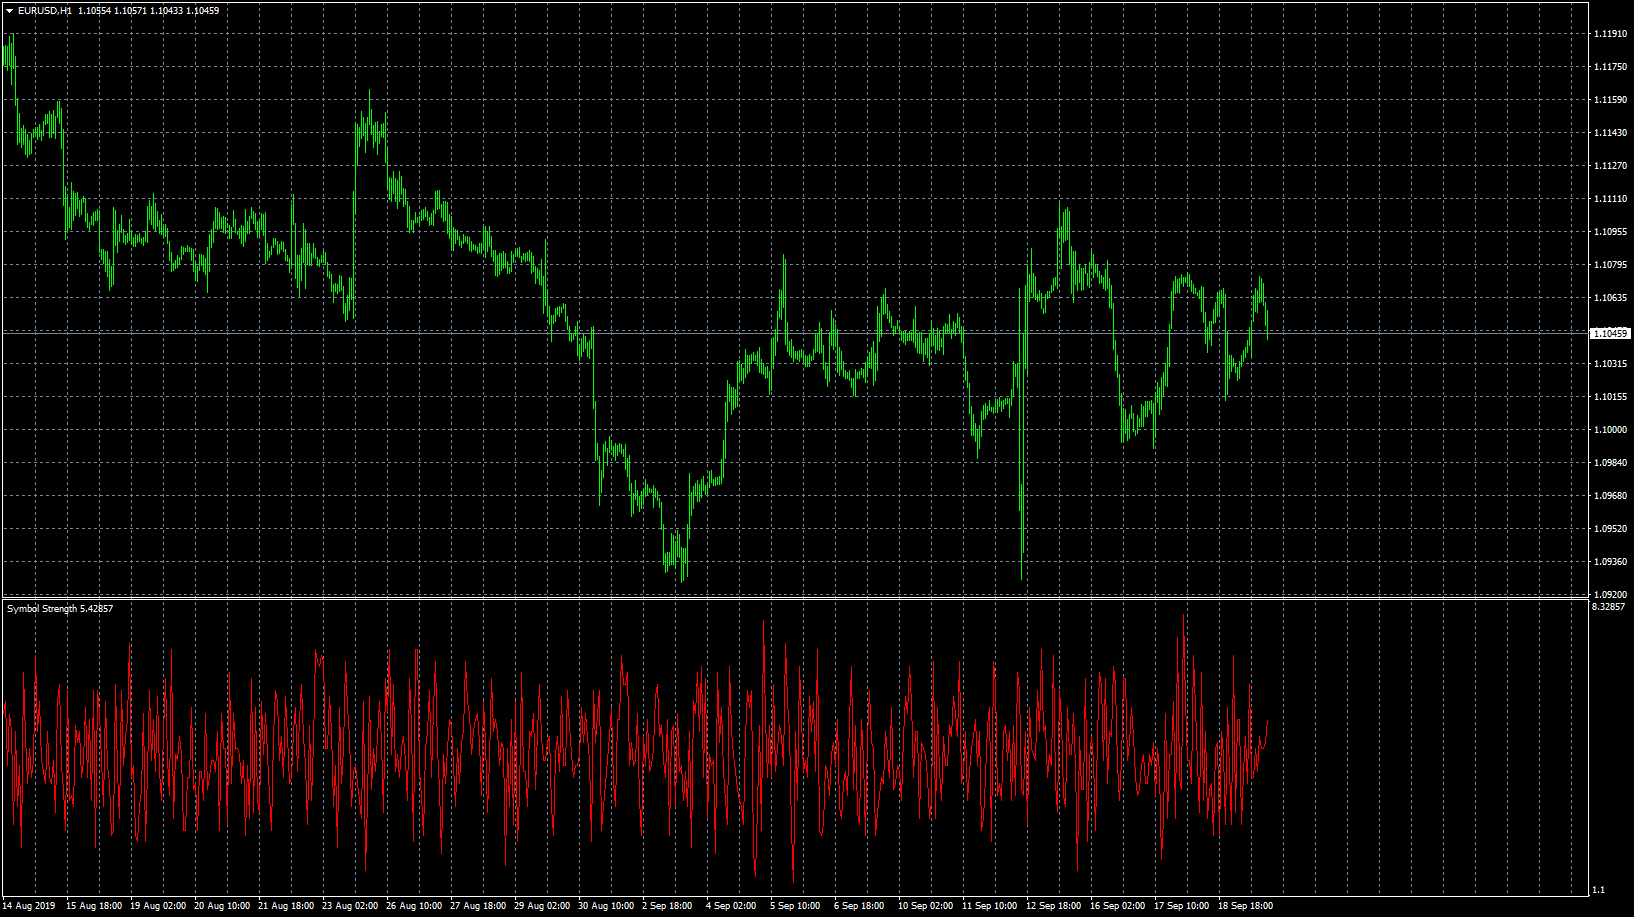Click indicator scale maximum 8.32857
The image size is (1634, 917).
coord(1608,607)
